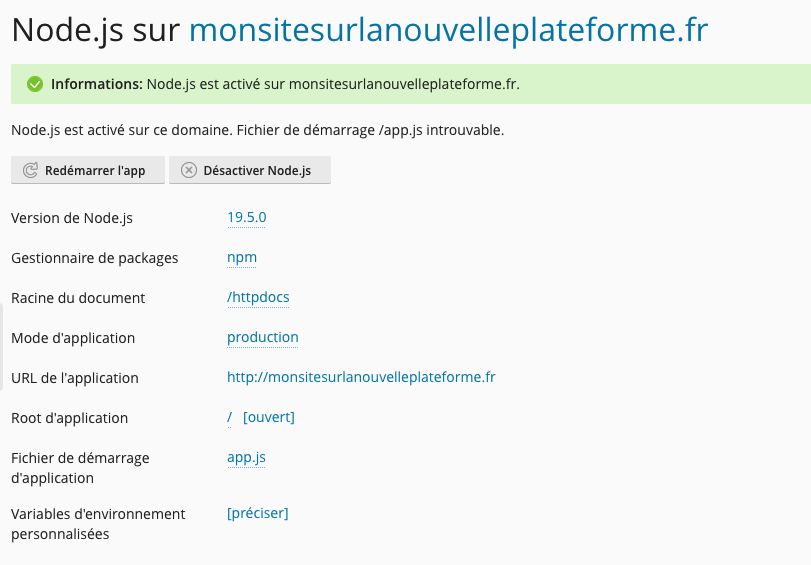Click the slash application root path
The height and width of the screenshot is (565, 811).
pos(230,417)
